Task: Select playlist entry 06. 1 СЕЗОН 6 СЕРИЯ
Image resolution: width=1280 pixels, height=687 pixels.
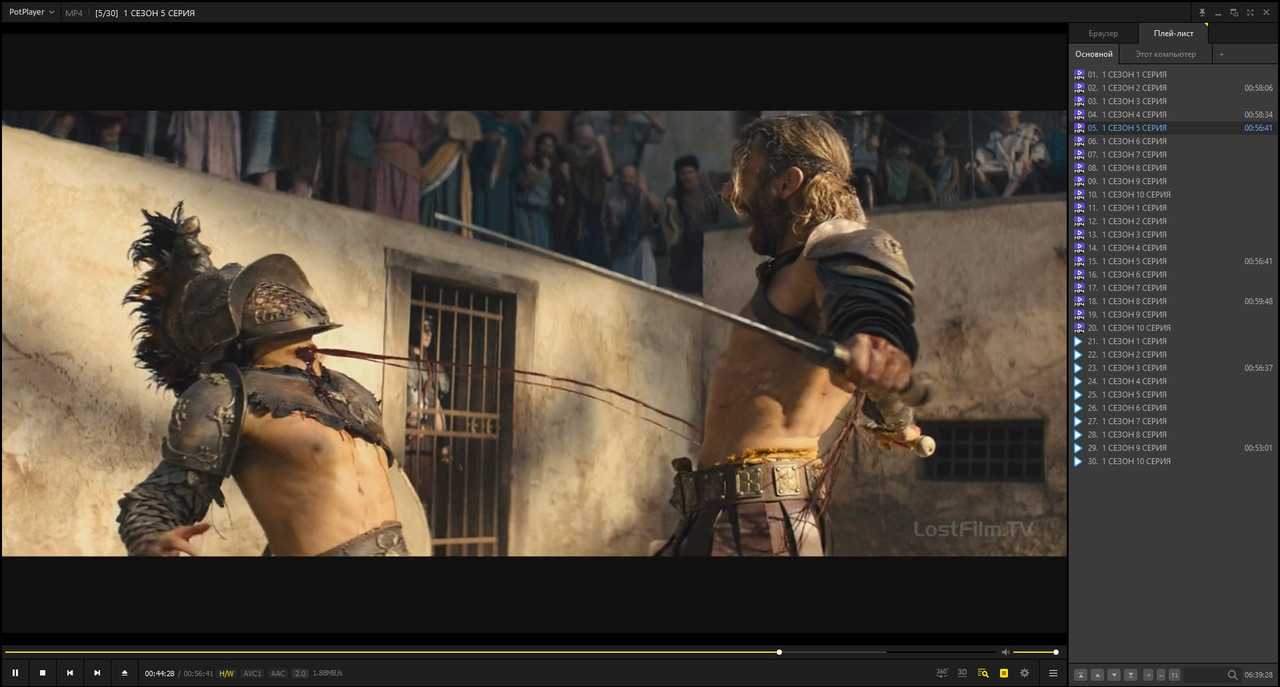Action: (x=1173, y=141)
